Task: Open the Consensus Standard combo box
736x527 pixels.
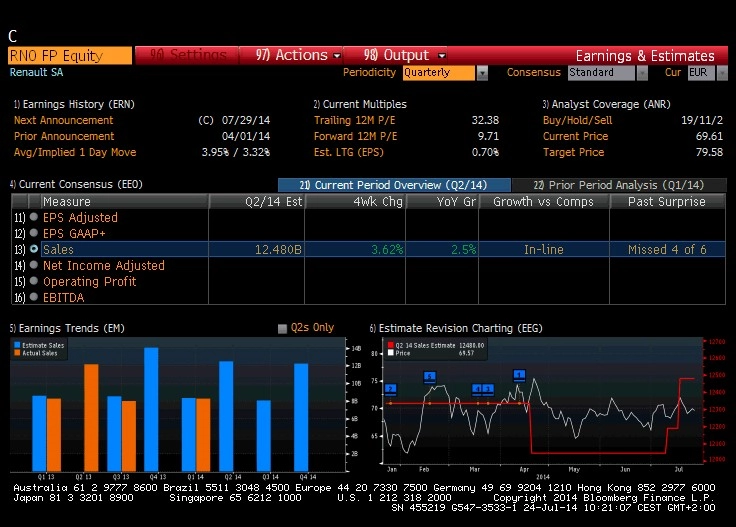Action: pyautogui.click(x=607, y=73)
